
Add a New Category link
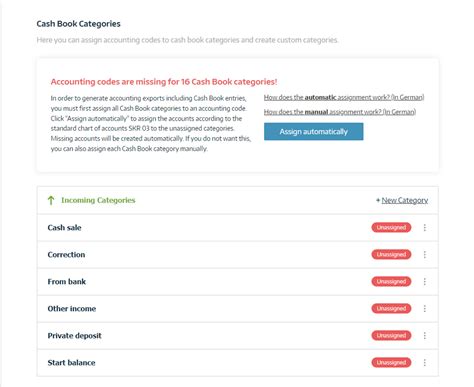click(402, 200)
